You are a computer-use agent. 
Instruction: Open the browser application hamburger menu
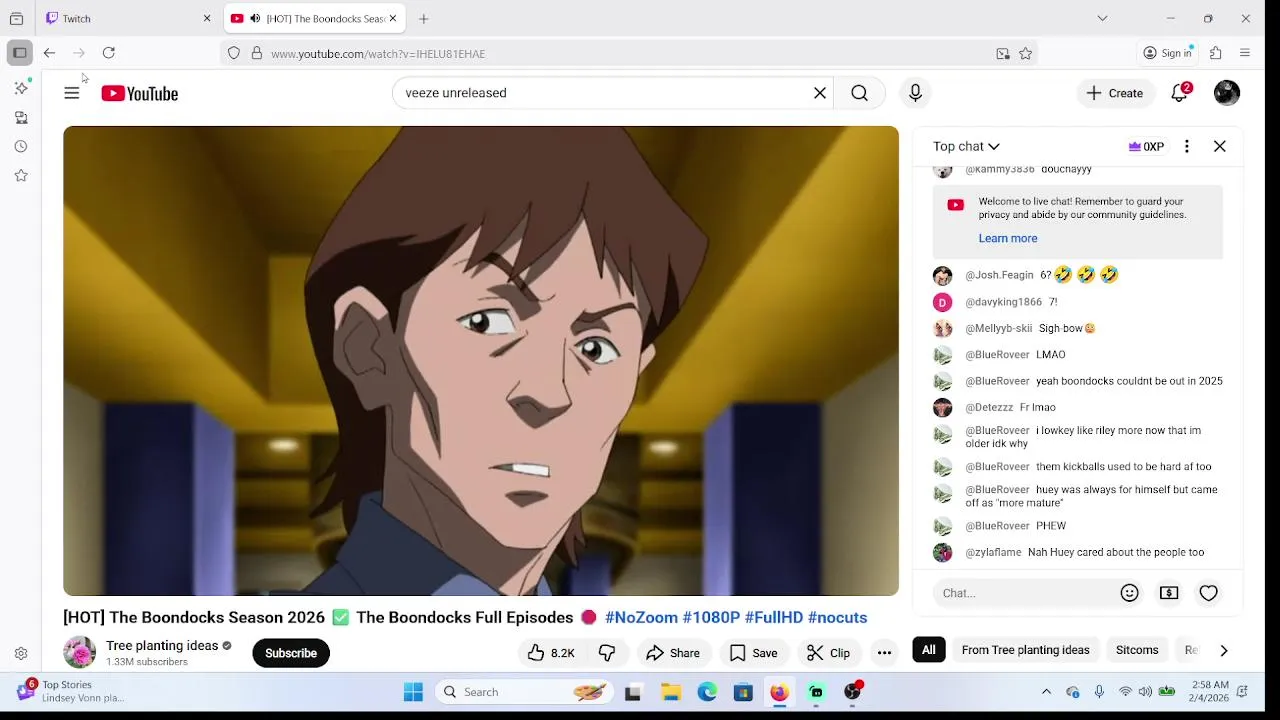(x=1245, y=53)
